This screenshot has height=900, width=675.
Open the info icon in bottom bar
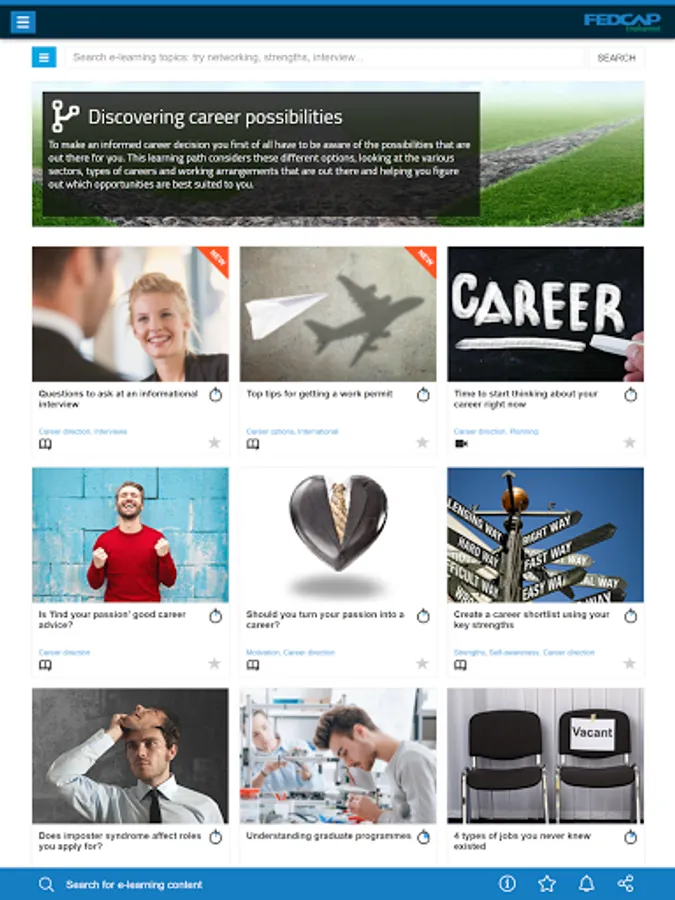pyautogui.click(x=507, y=883)
